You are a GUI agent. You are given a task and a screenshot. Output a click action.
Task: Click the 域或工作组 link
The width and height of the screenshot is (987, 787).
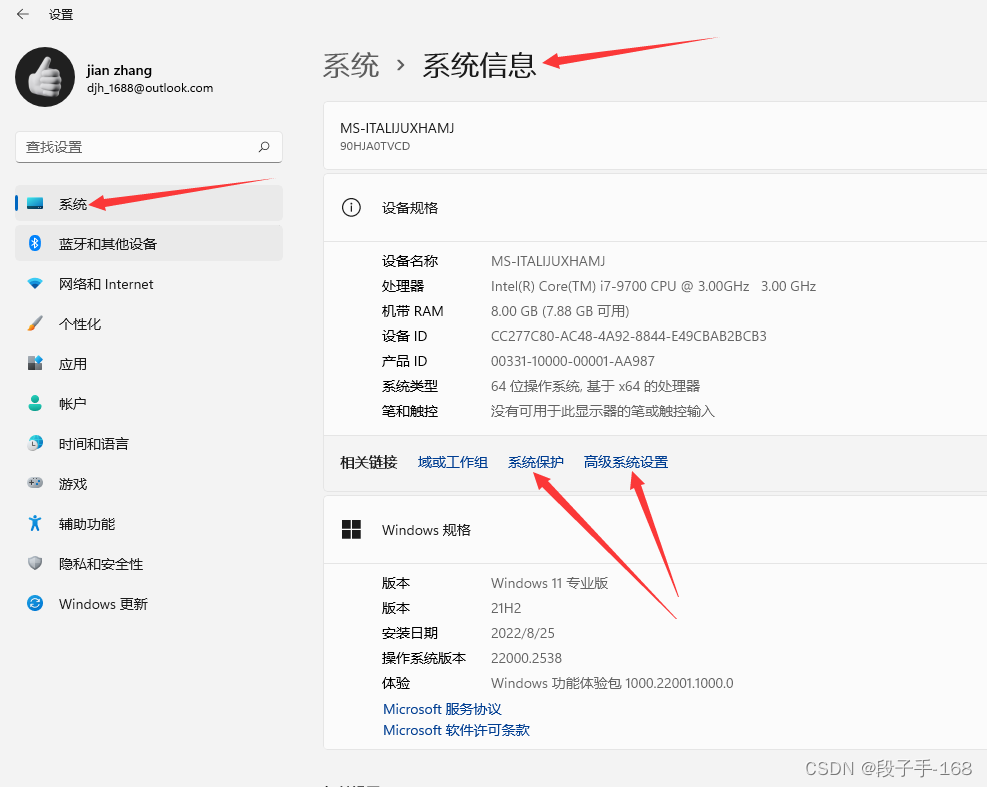point(453,462)
